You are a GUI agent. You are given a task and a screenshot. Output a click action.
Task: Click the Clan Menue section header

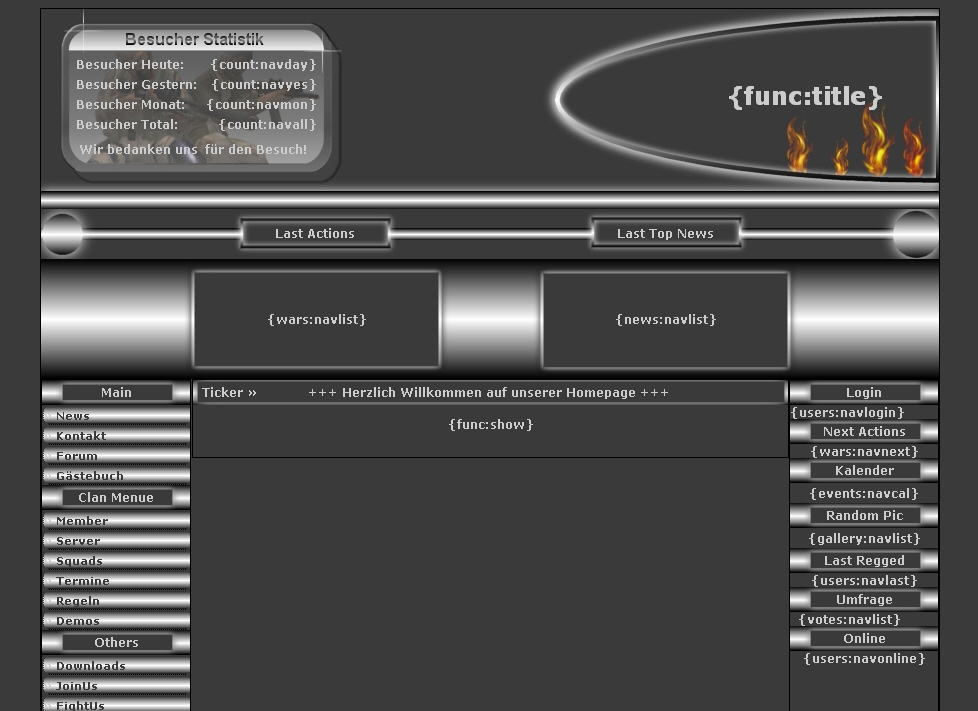[116, 497]
